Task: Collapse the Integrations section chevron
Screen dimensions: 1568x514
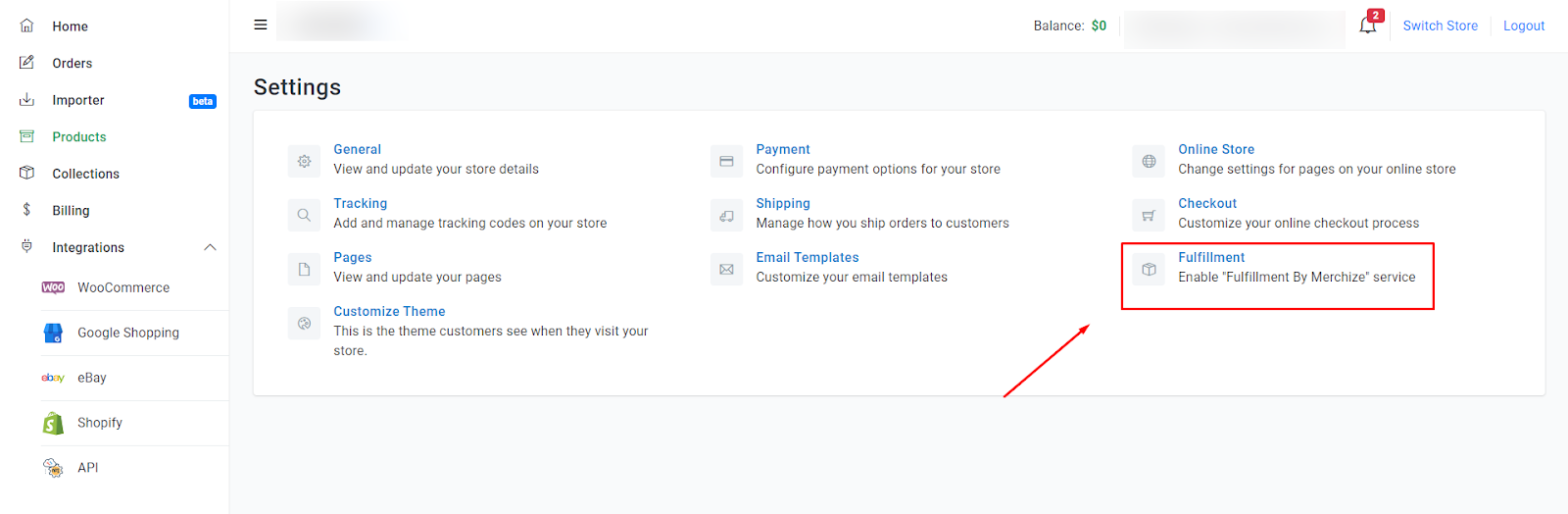Action: pos(210,247)
